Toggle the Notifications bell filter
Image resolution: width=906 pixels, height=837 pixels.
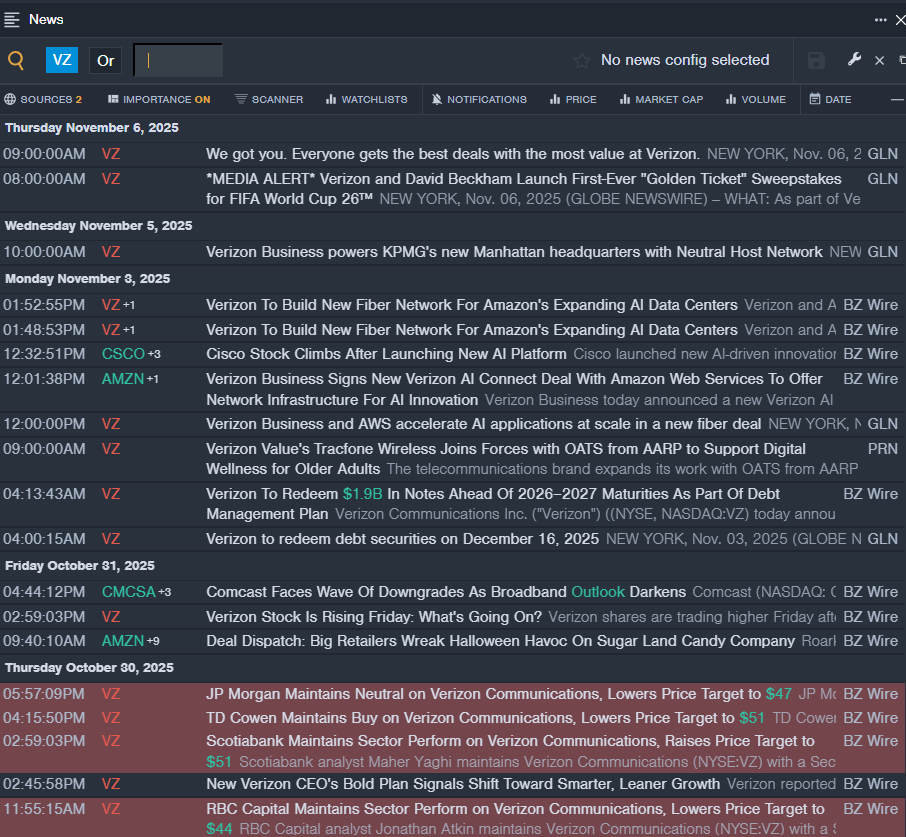(x=479, y=99)
